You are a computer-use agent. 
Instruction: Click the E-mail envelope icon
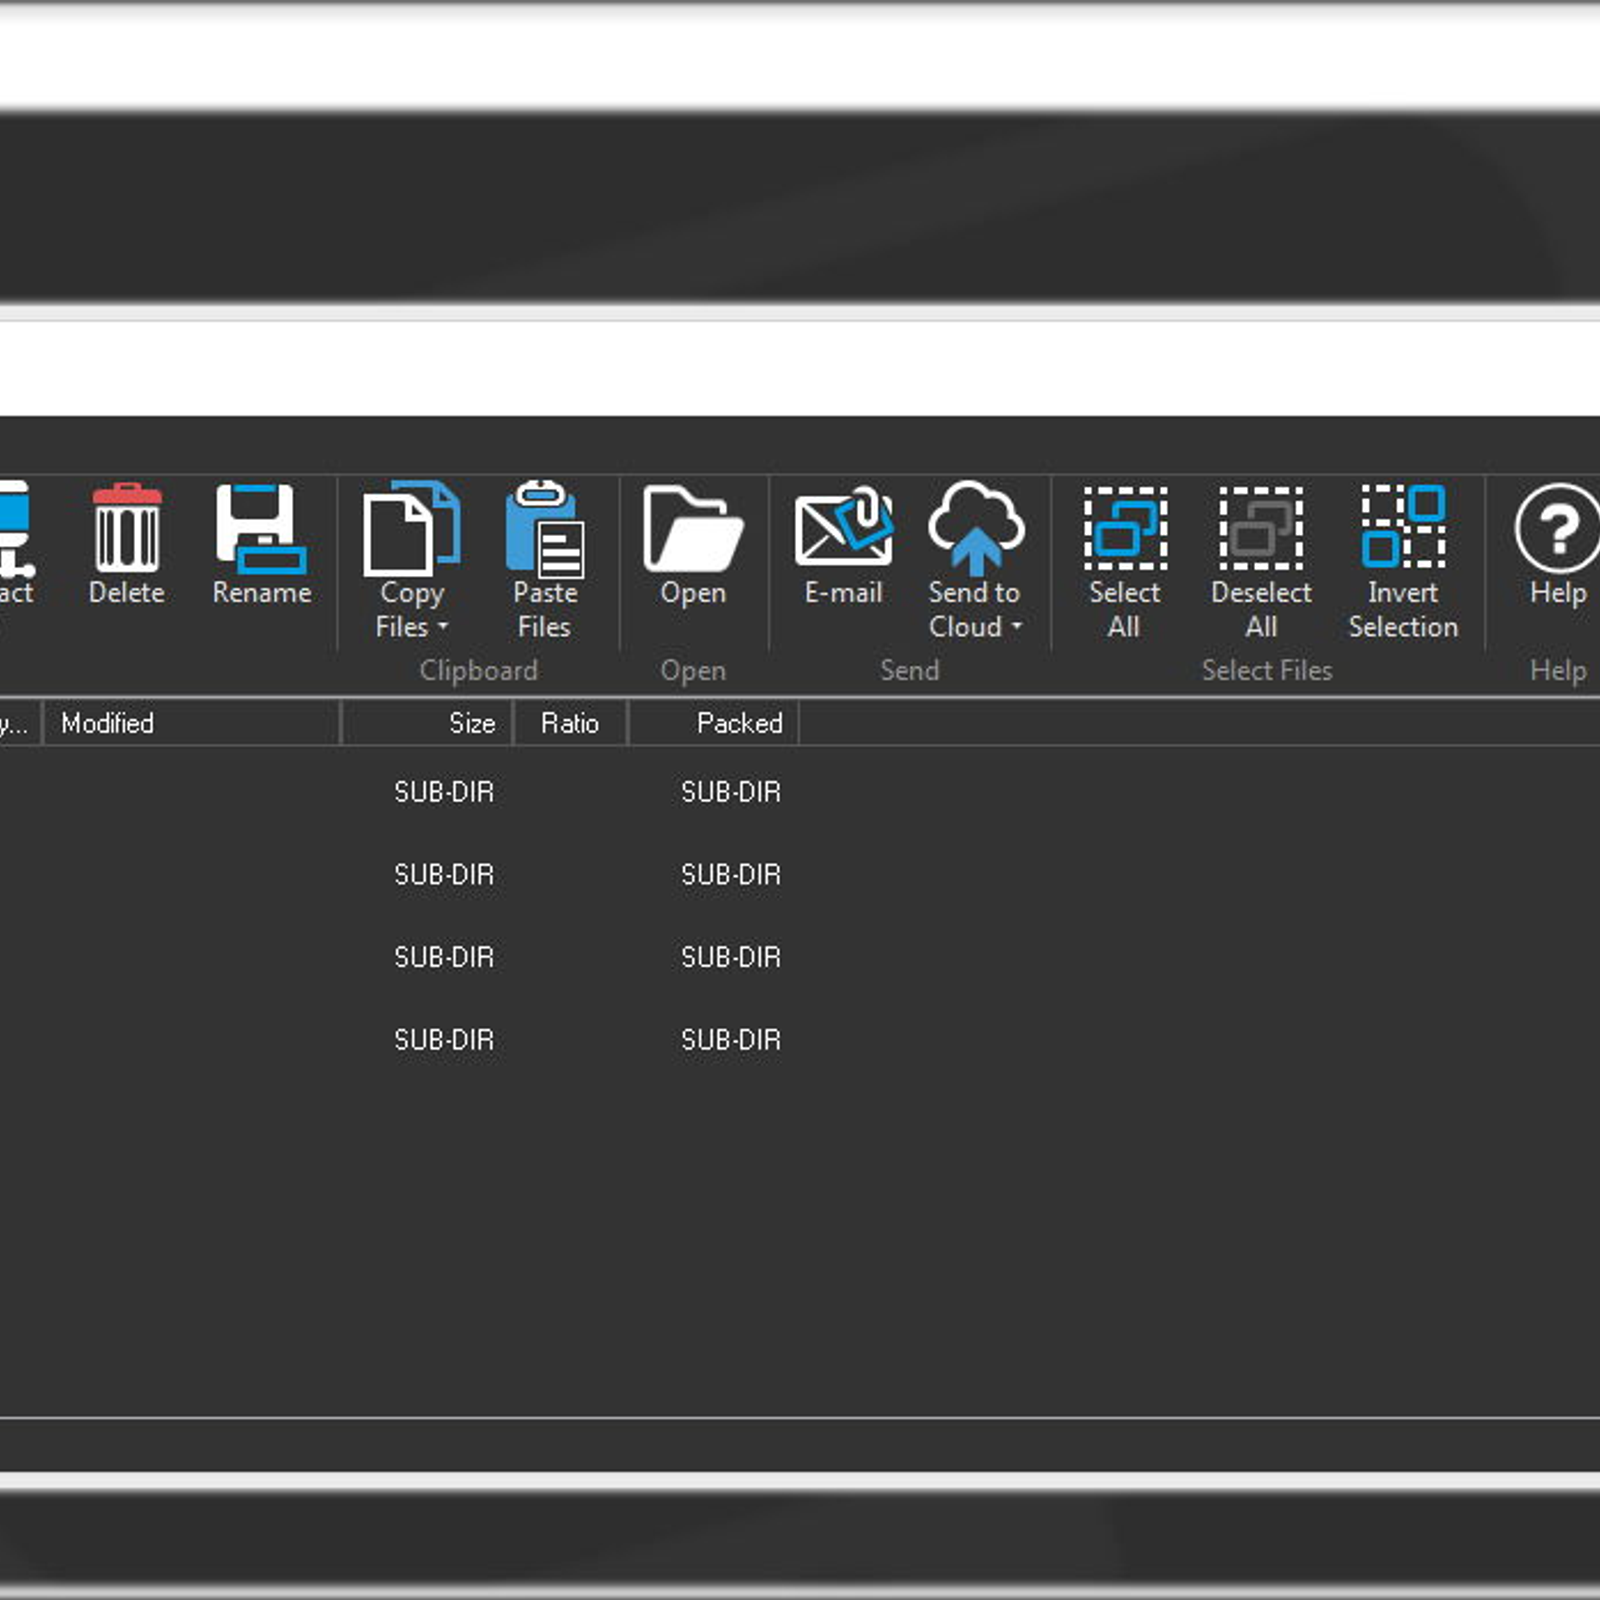[843, 526]
